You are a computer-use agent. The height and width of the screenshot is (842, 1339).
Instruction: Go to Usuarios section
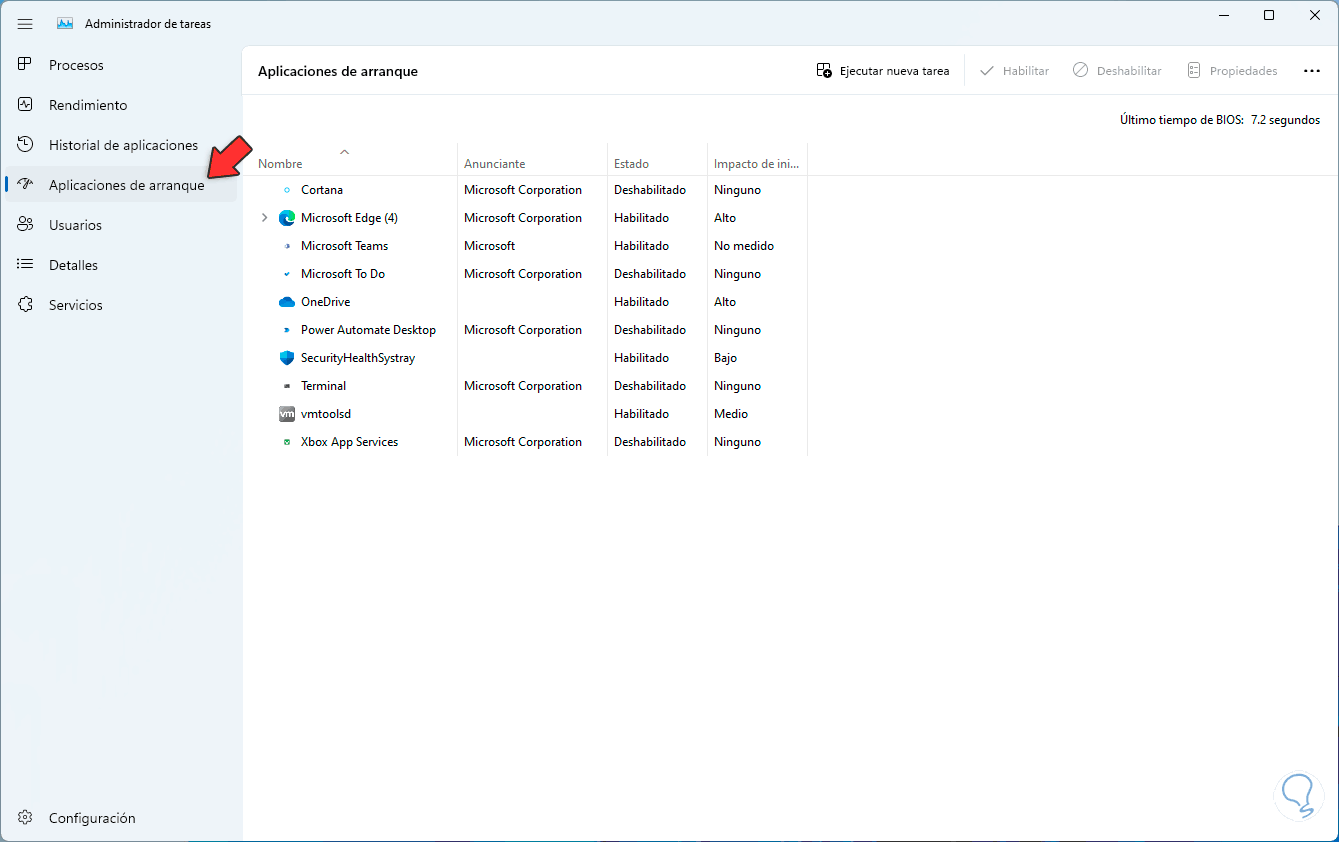pos(121,225)
